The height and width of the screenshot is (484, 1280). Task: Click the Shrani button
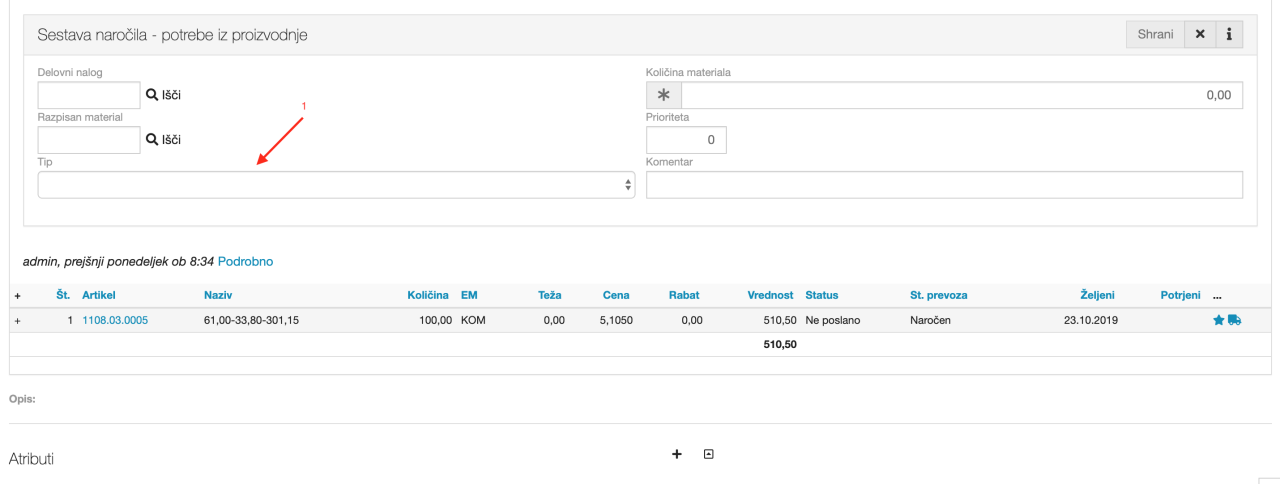coord(1155,34)
